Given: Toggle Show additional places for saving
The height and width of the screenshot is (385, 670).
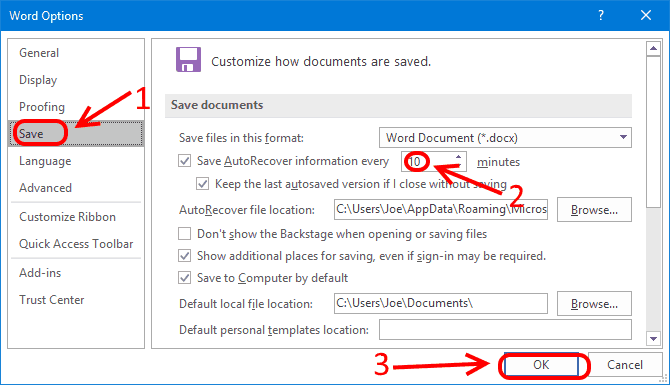Looking at the screenshot, I should [184, 256].
